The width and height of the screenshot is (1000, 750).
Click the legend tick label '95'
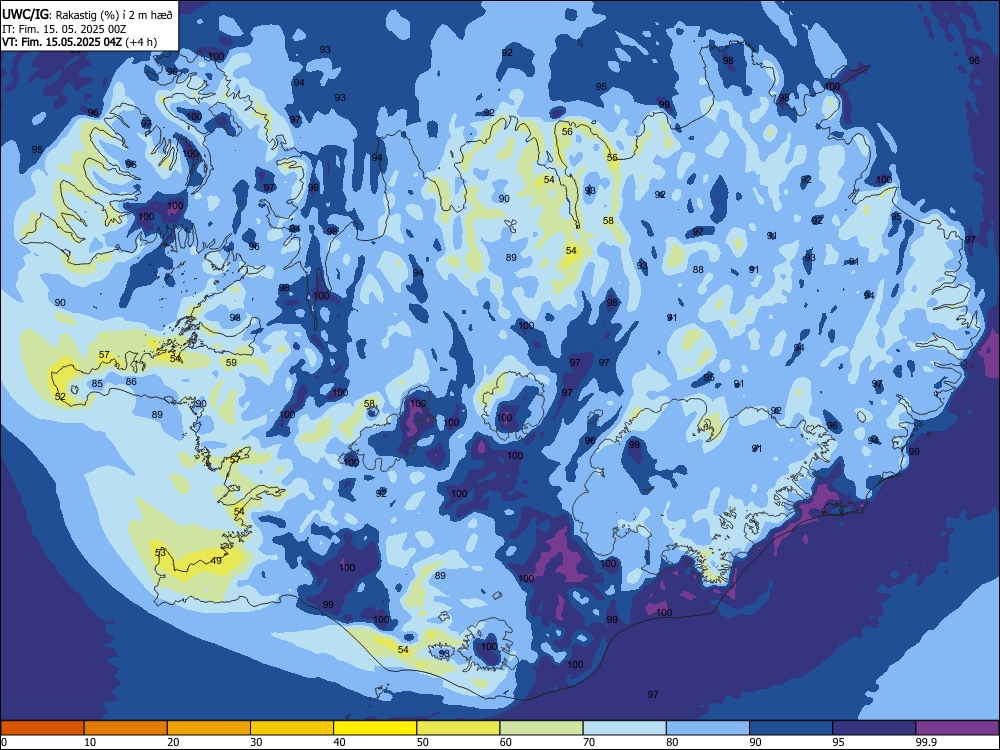point(838,742)
